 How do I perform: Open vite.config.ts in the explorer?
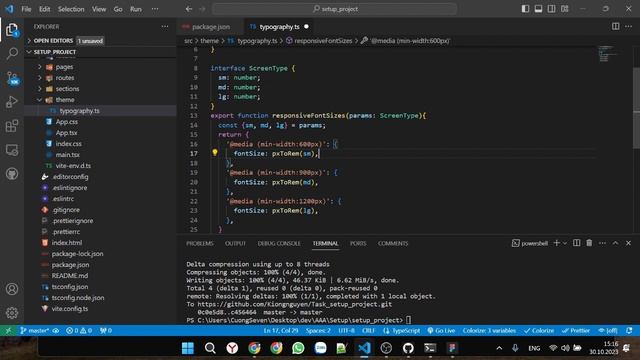(70, 309)
